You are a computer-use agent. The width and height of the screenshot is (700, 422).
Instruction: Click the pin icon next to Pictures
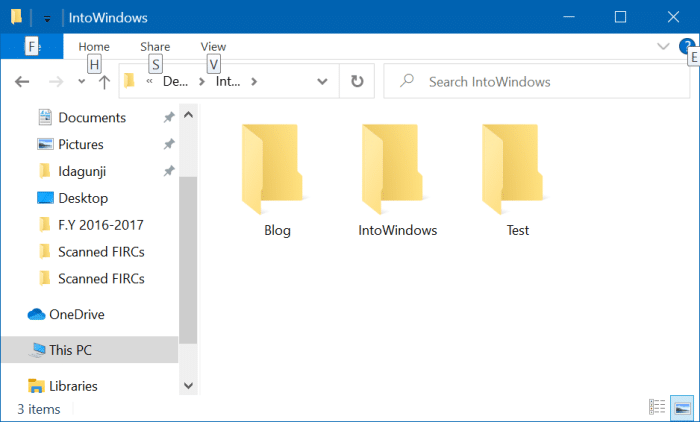point(169,144)
